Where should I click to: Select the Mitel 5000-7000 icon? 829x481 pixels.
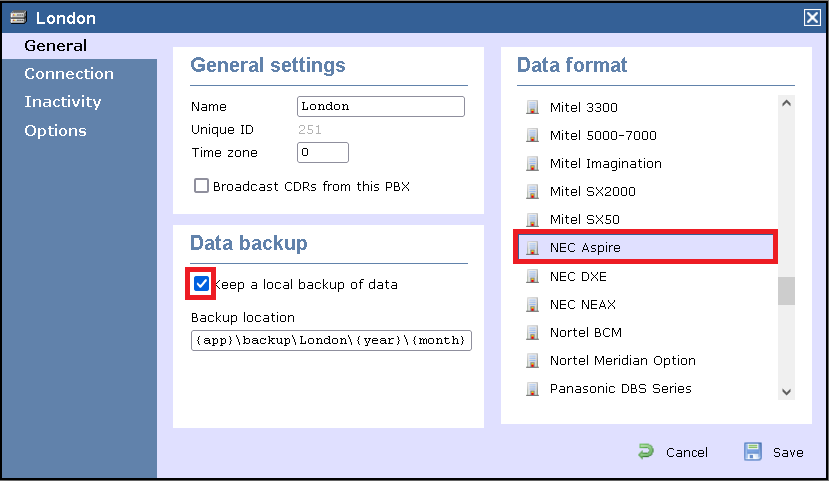pyautogui.click(x=532, y=135)
